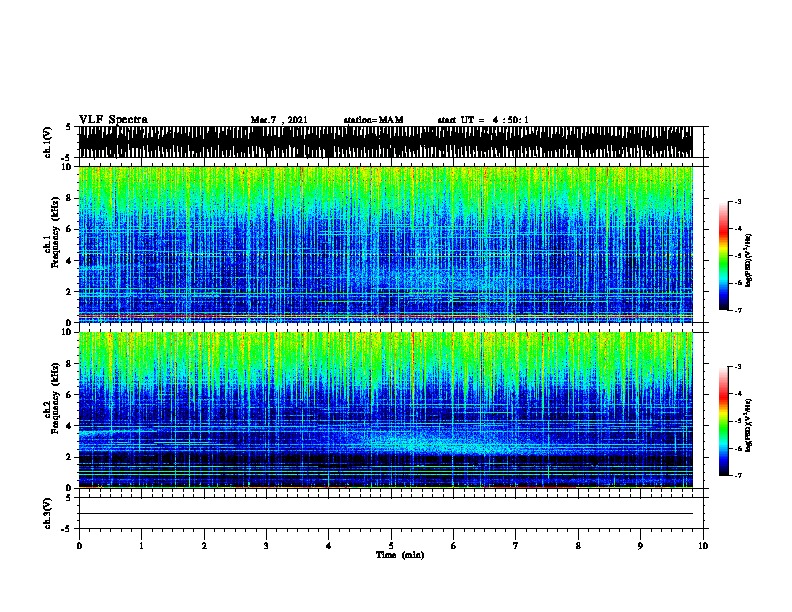Click time axis tick label "9"
The height and width of the screenshot is (612, 792).
[x=640, y=546]
